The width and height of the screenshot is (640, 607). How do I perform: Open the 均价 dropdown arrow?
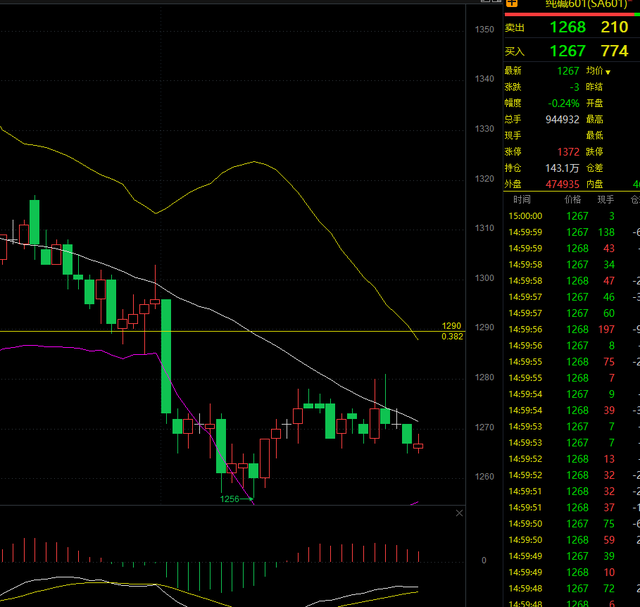pos(607,72)
